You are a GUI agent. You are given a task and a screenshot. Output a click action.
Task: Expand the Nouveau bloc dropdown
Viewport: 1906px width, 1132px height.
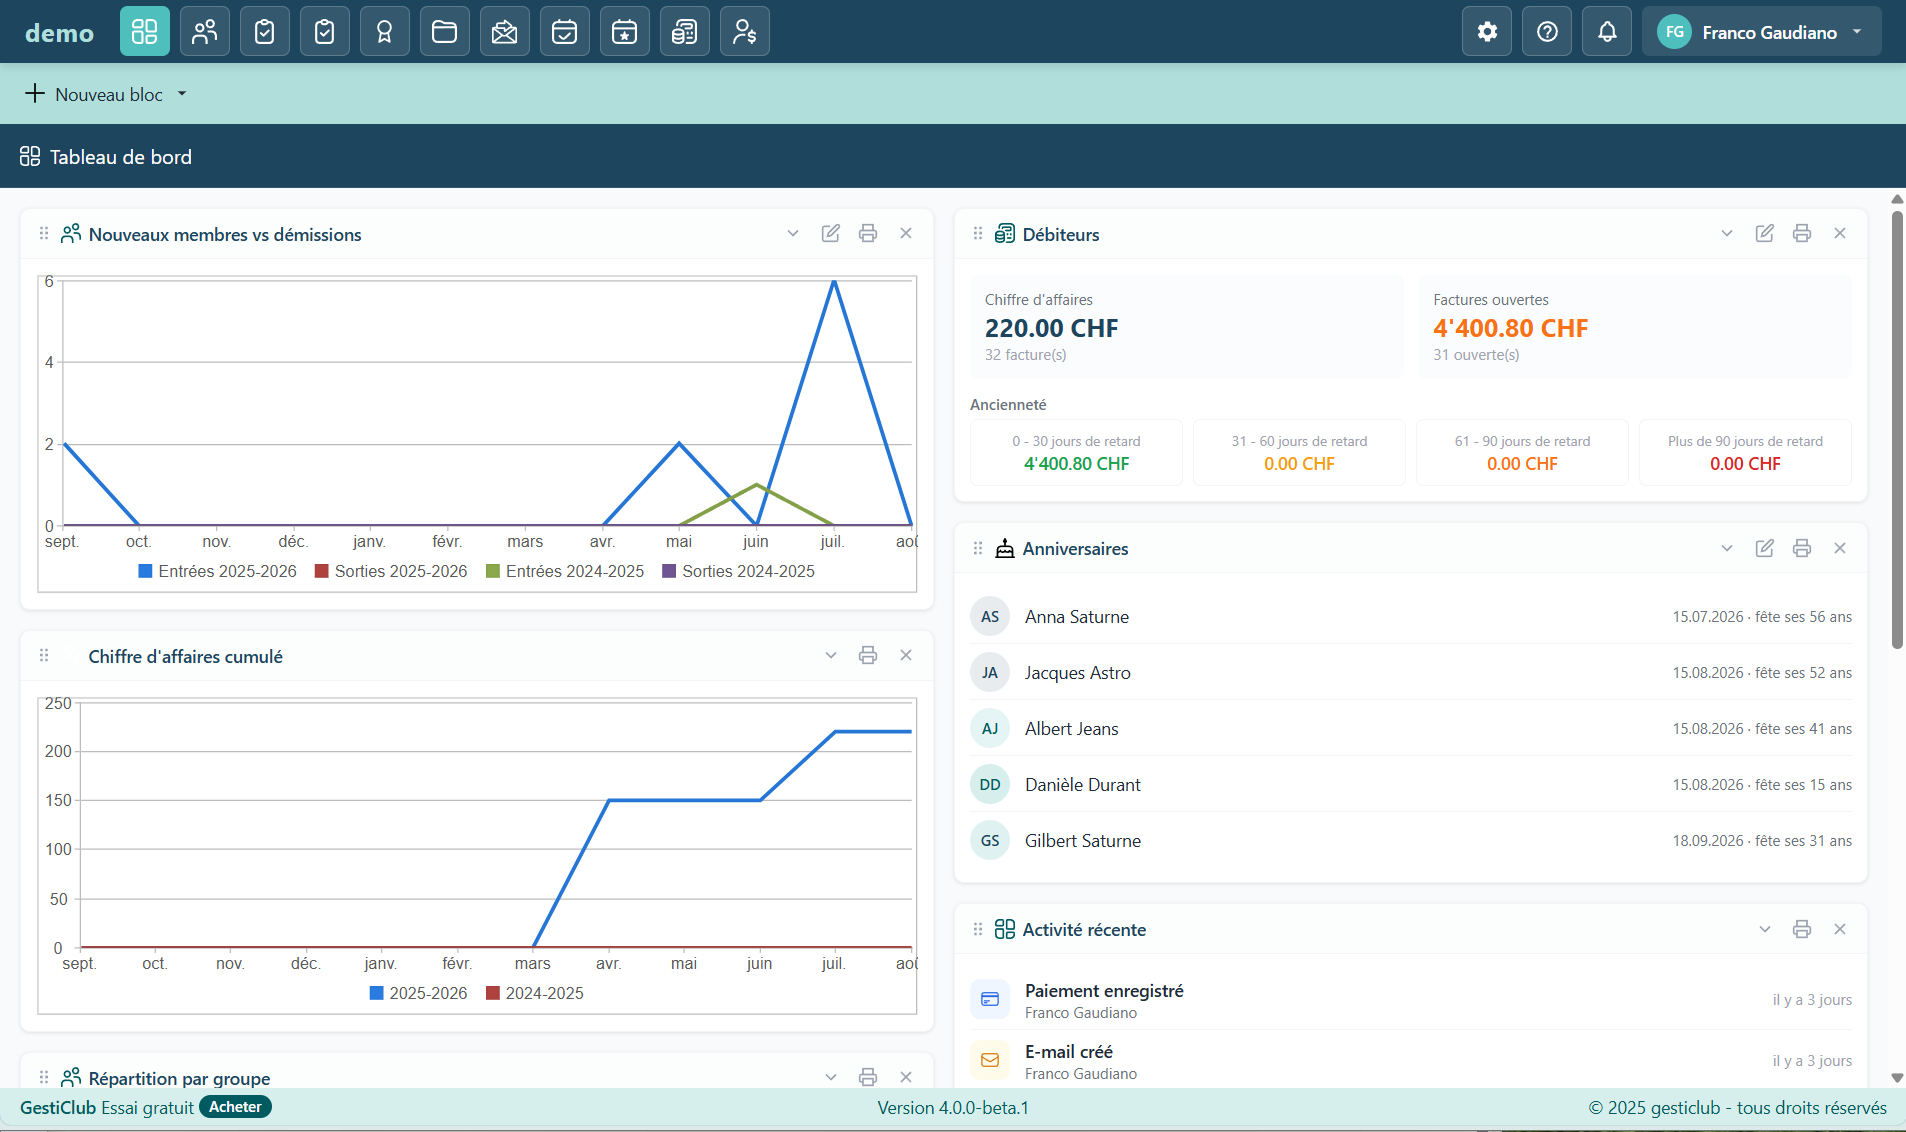(106, 94)
